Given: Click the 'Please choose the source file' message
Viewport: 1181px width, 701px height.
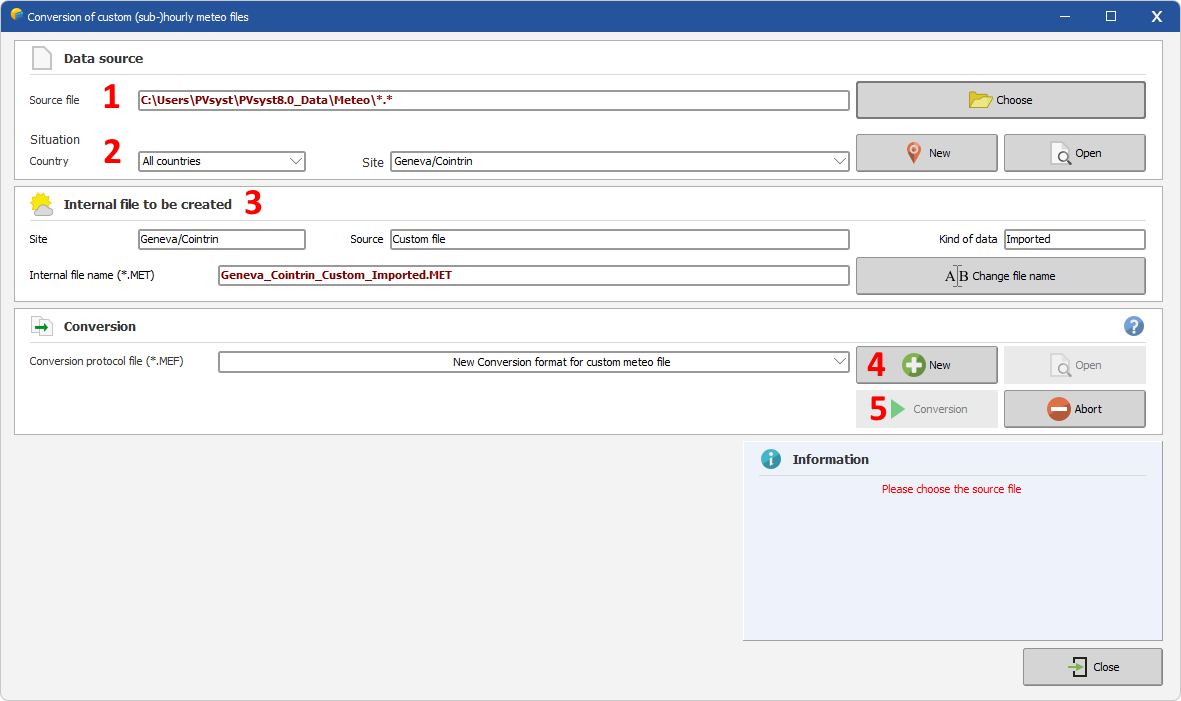Looking at the screenshot, I should (x=951, y=489).
